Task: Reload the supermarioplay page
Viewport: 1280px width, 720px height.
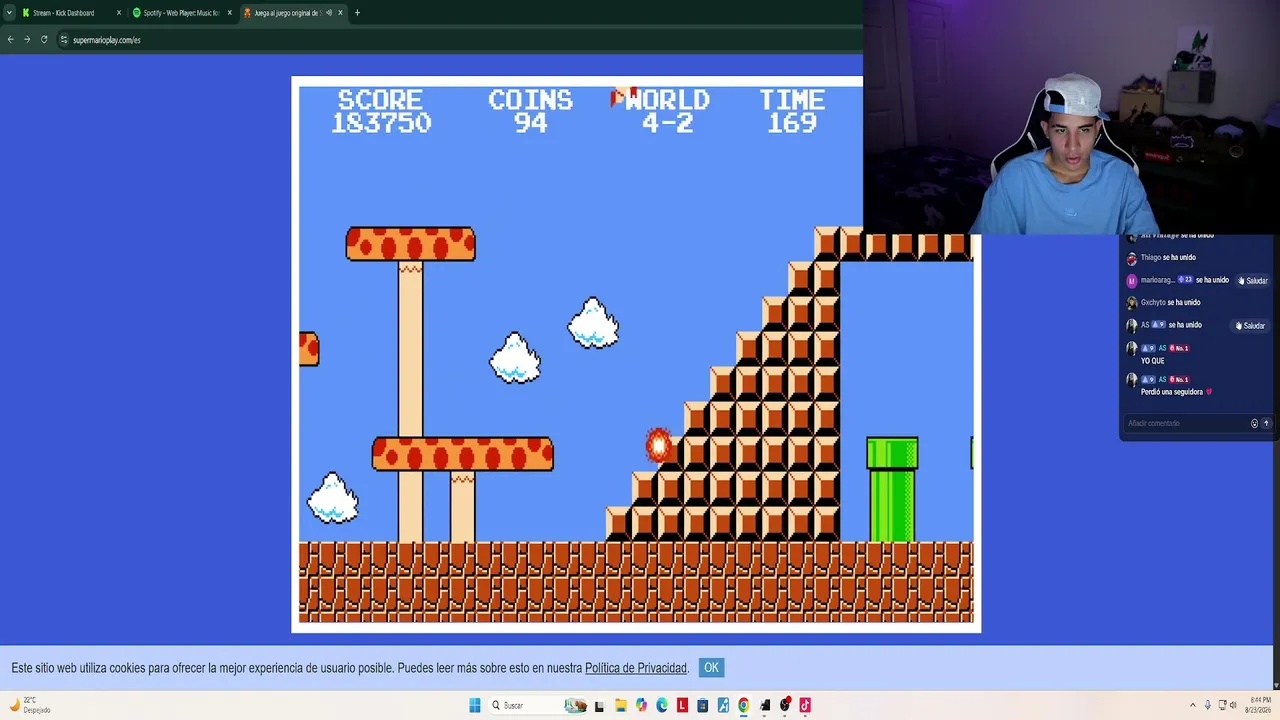Action: tap(44, 40)
